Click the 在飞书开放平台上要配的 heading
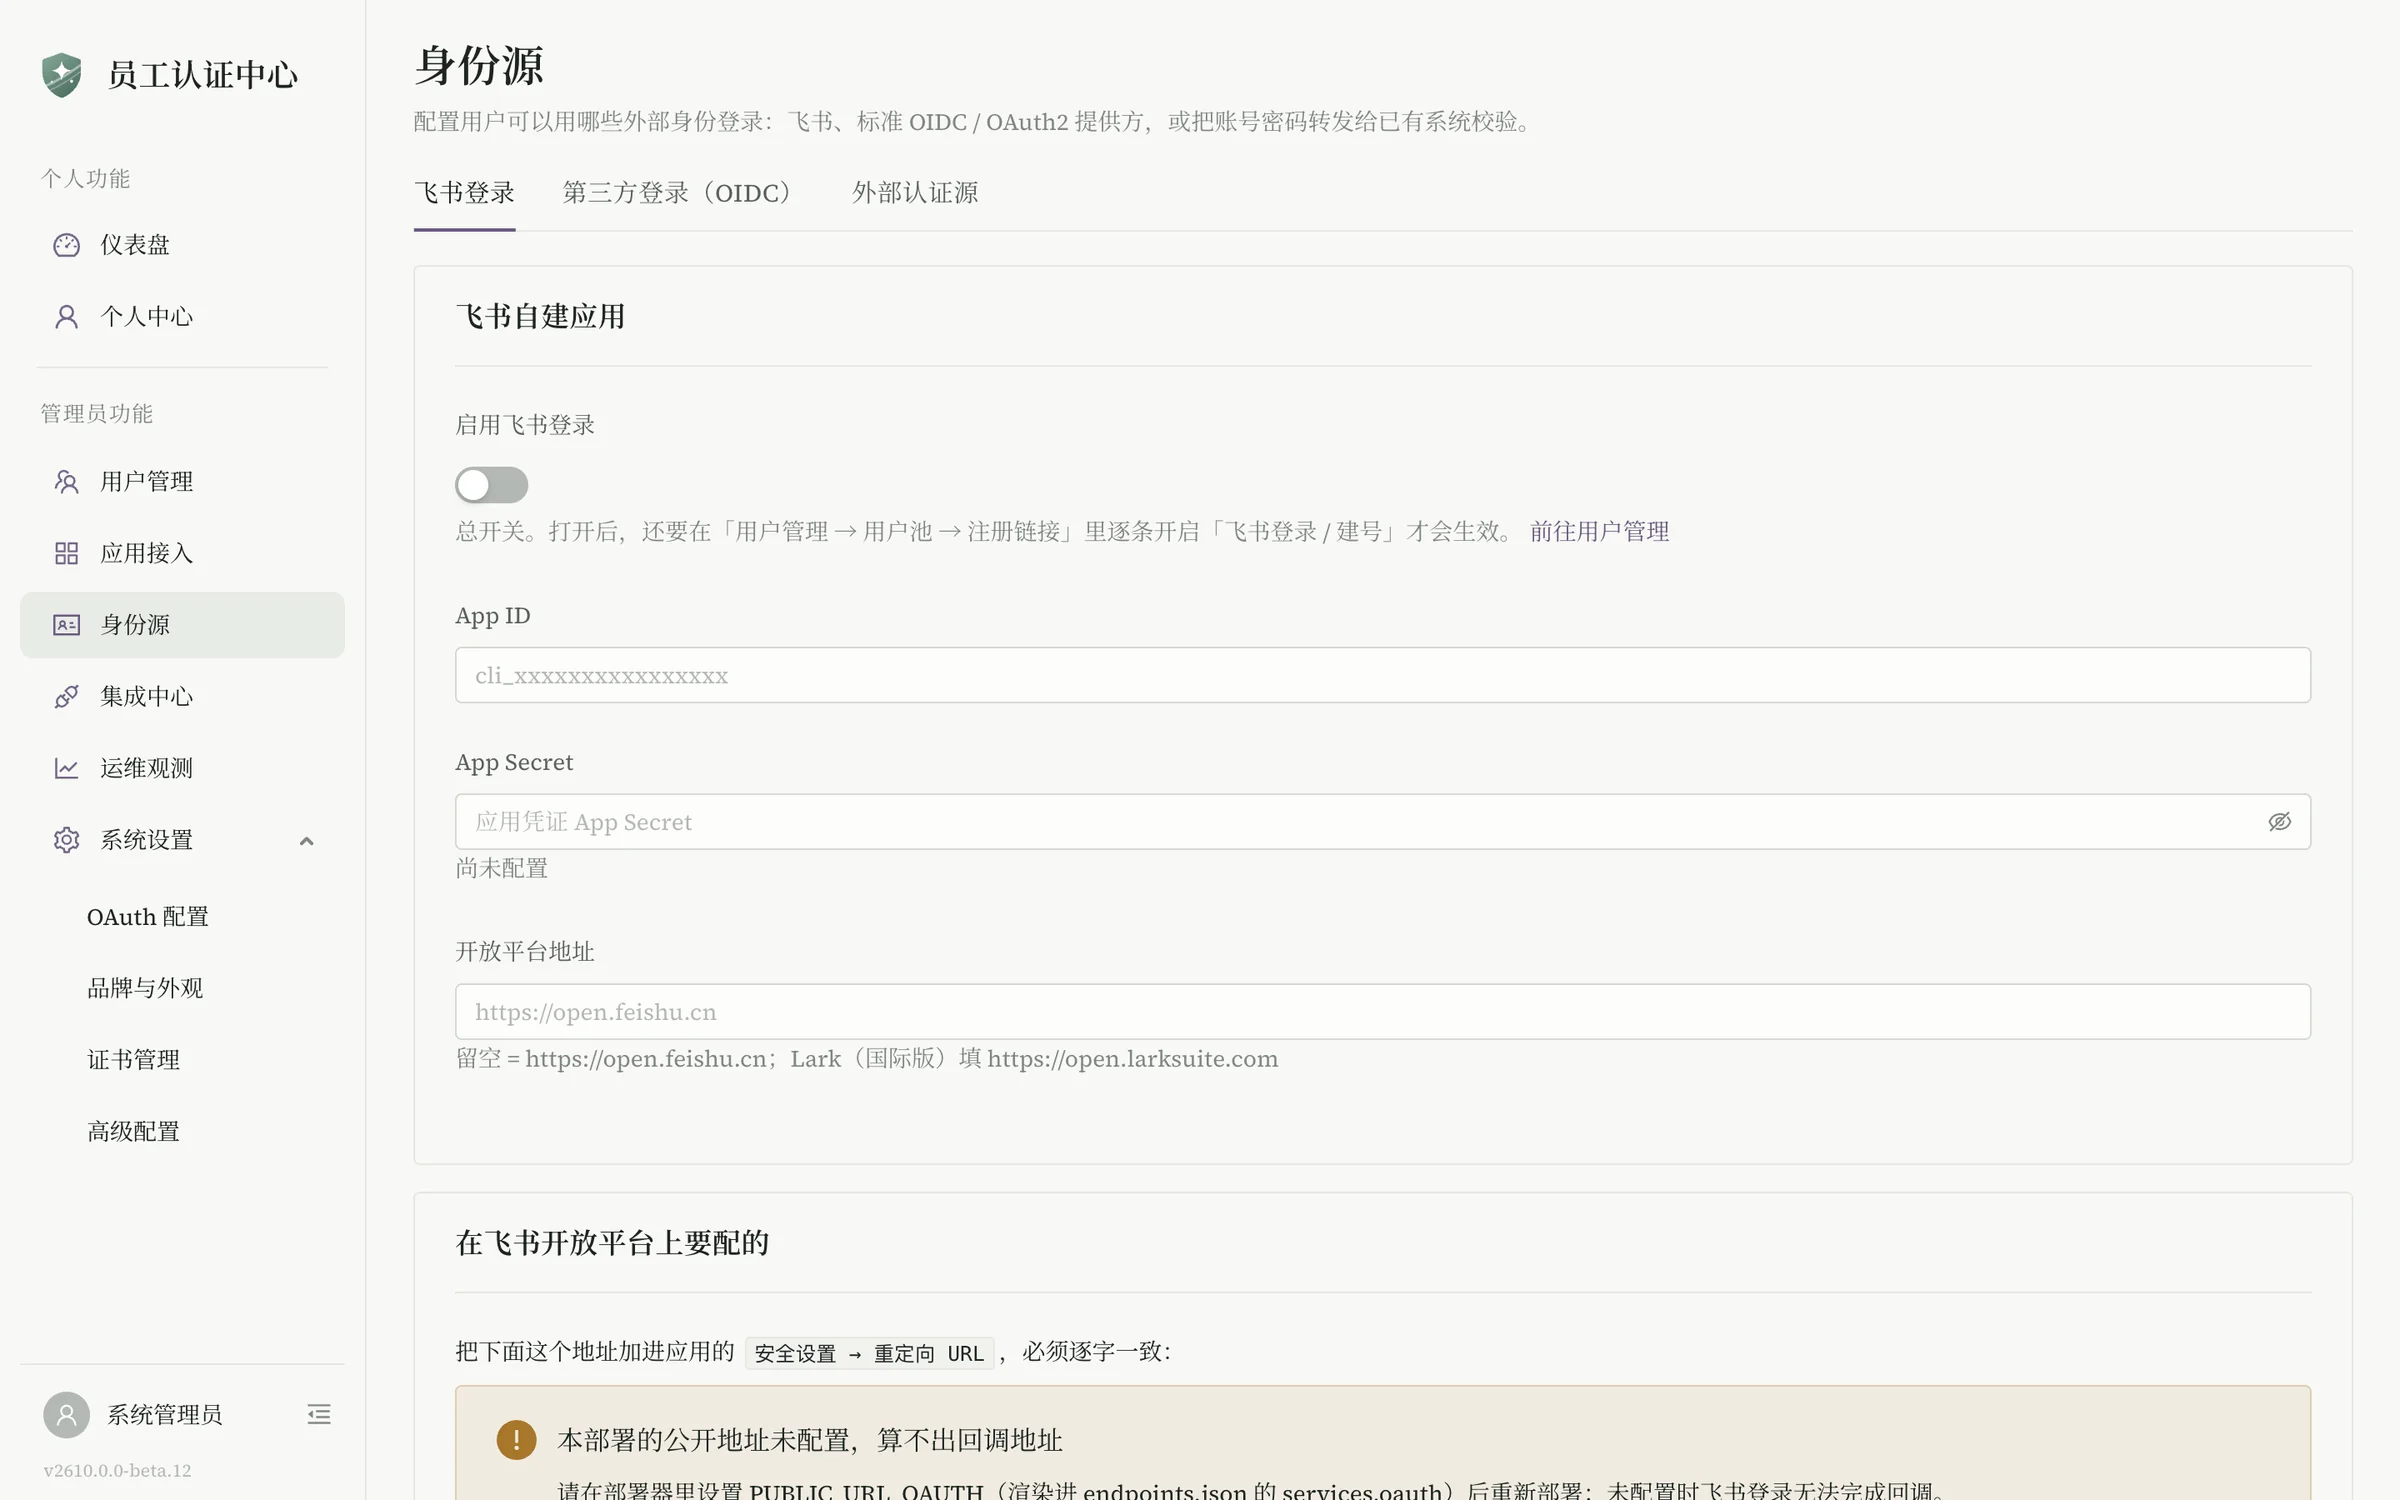 tap(612, 1243)
